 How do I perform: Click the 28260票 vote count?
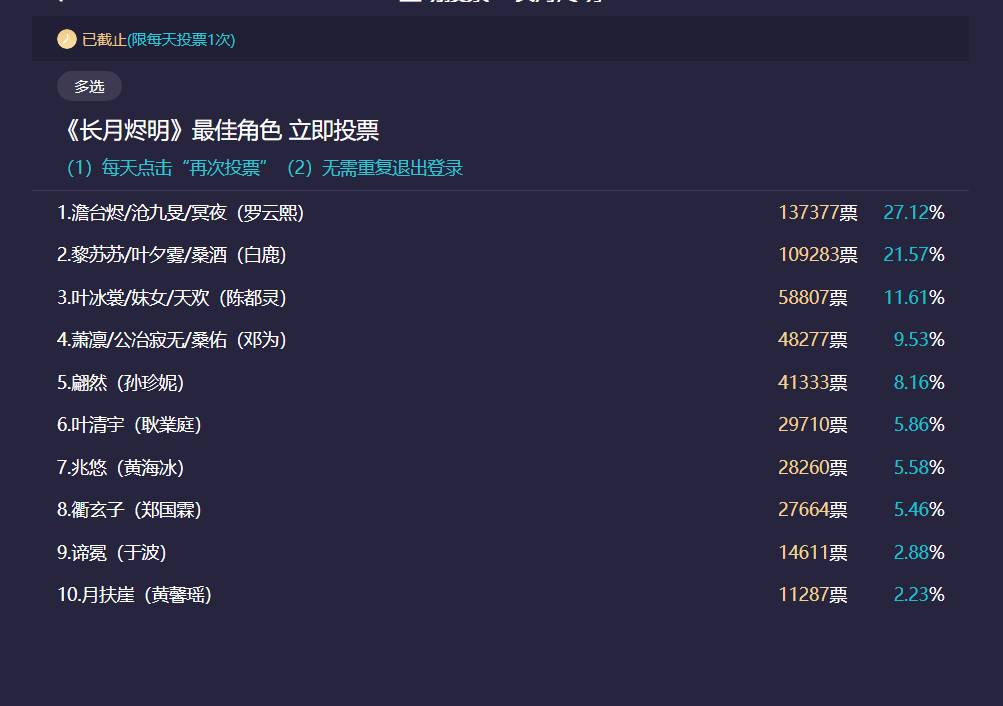tap(812, 467)
